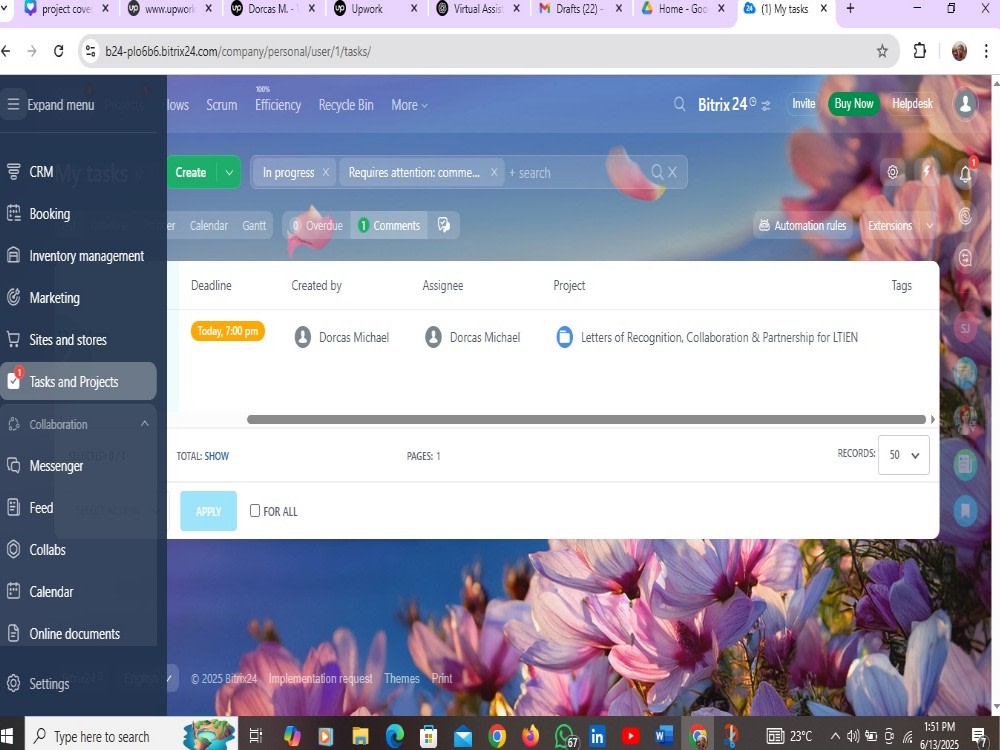This screenshot has height=750, width=1000.
Task: Click the mark-all-comments-read icon beside Comments
Action: (x=444, y=225)
